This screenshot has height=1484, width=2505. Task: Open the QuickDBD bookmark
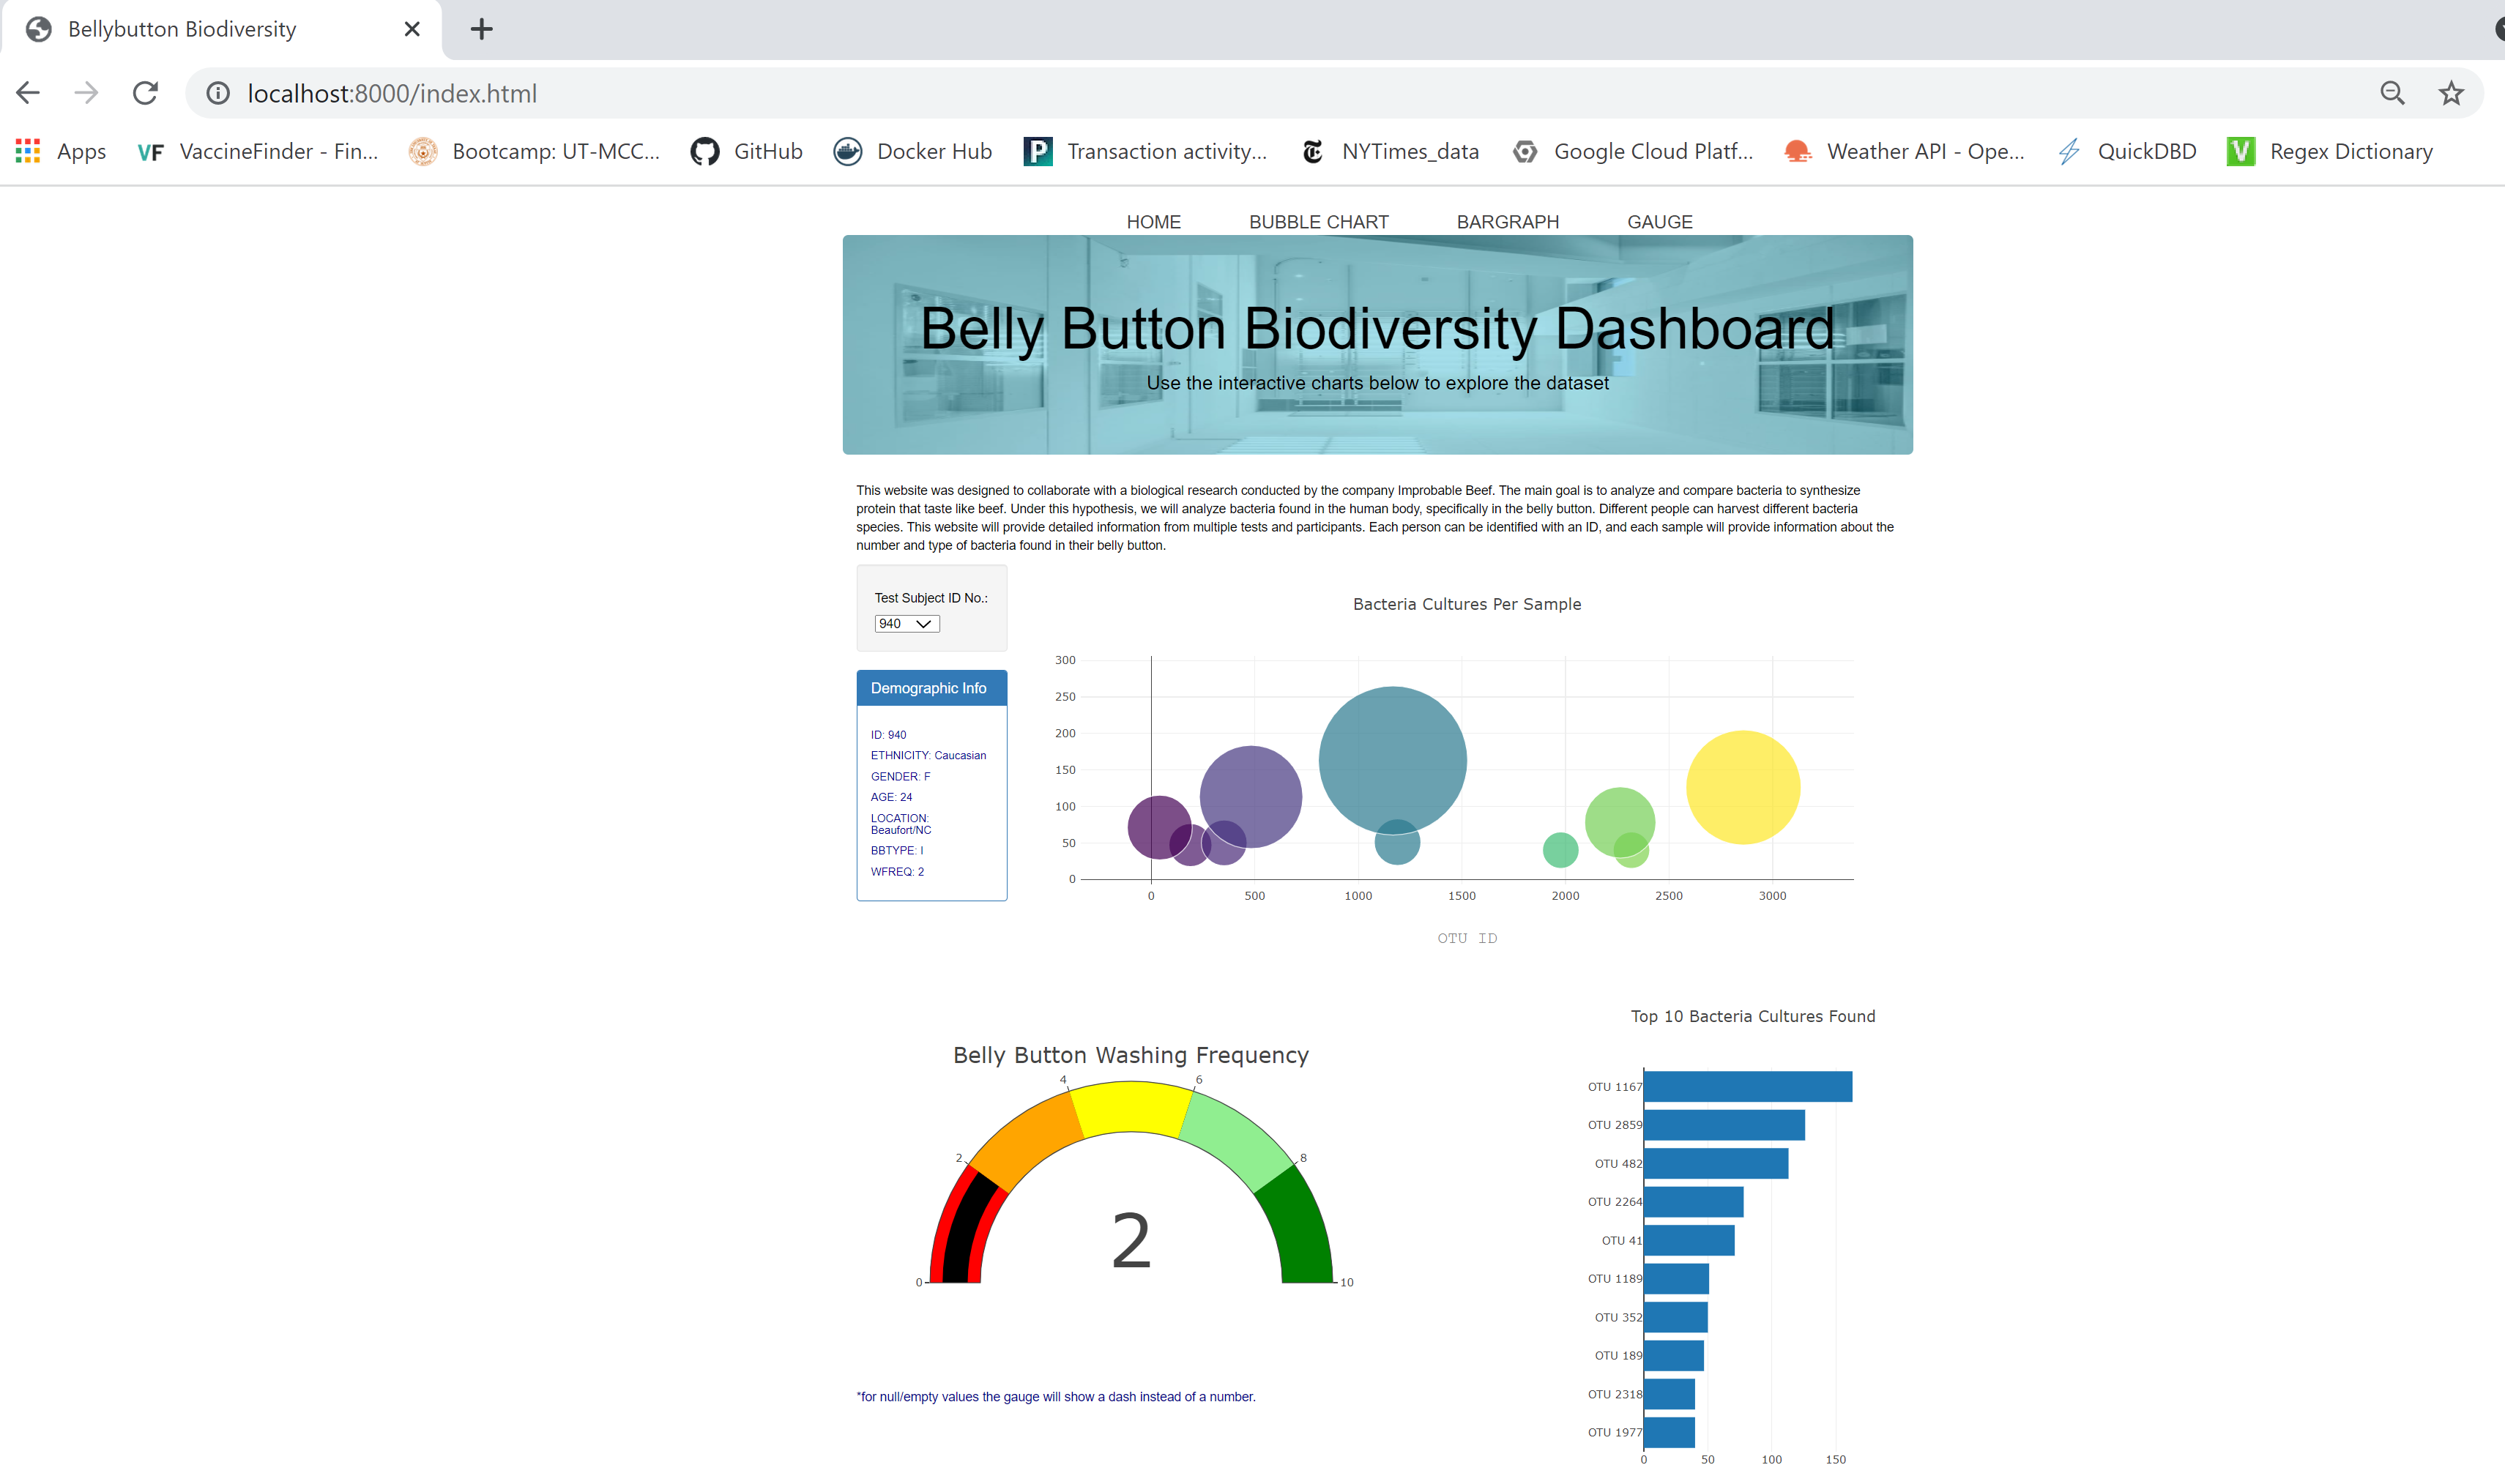(2146, 151)
